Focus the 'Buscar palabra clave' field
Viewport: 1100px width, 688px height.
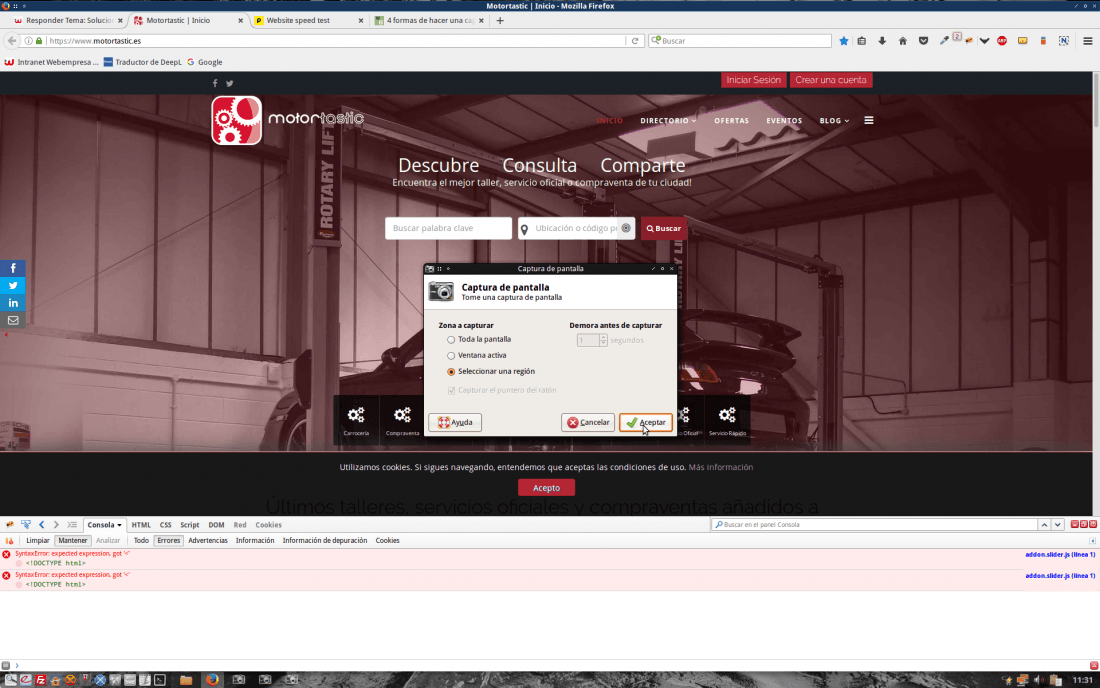pos(448,228)
